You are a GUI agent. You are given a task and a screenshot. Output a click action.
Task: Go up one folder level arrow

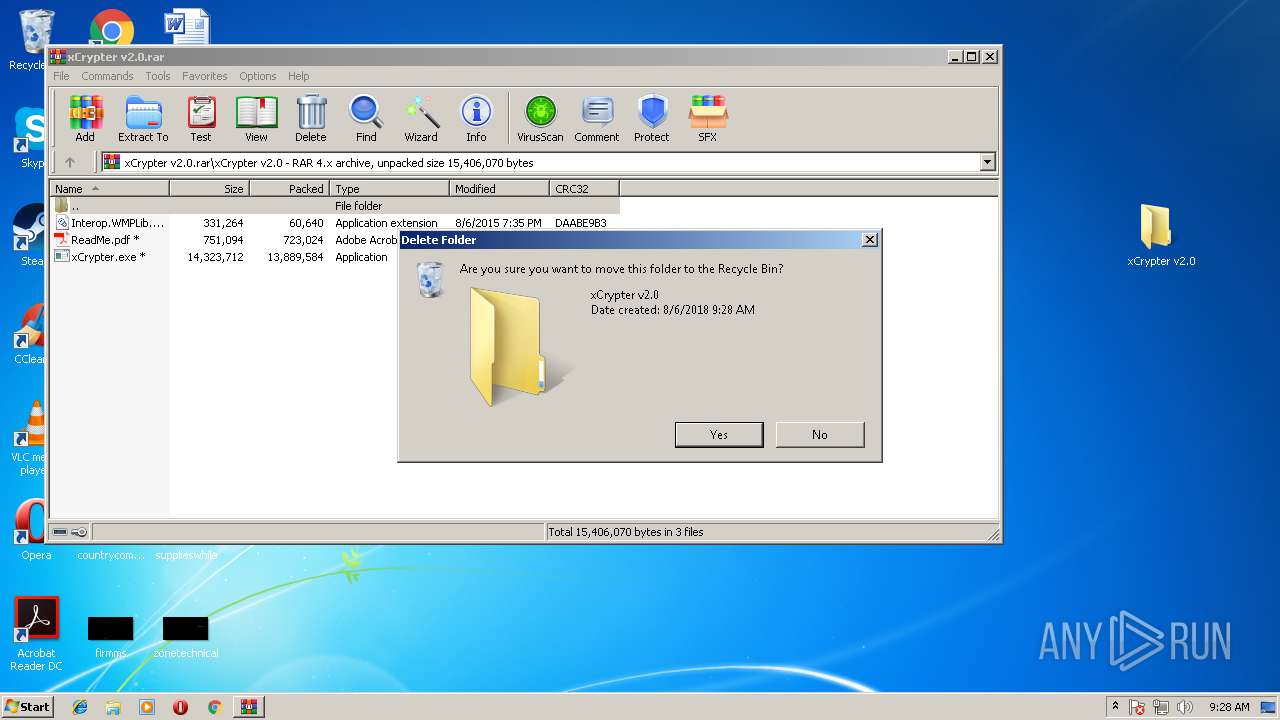click(x=70, y=162)
